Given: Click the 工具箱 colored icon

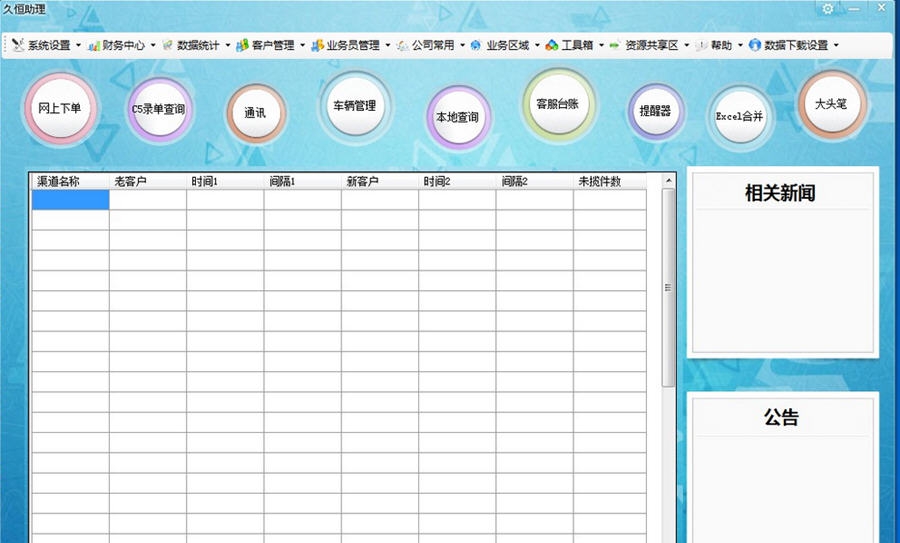Looking at the screenshot, I should (552, 45).
